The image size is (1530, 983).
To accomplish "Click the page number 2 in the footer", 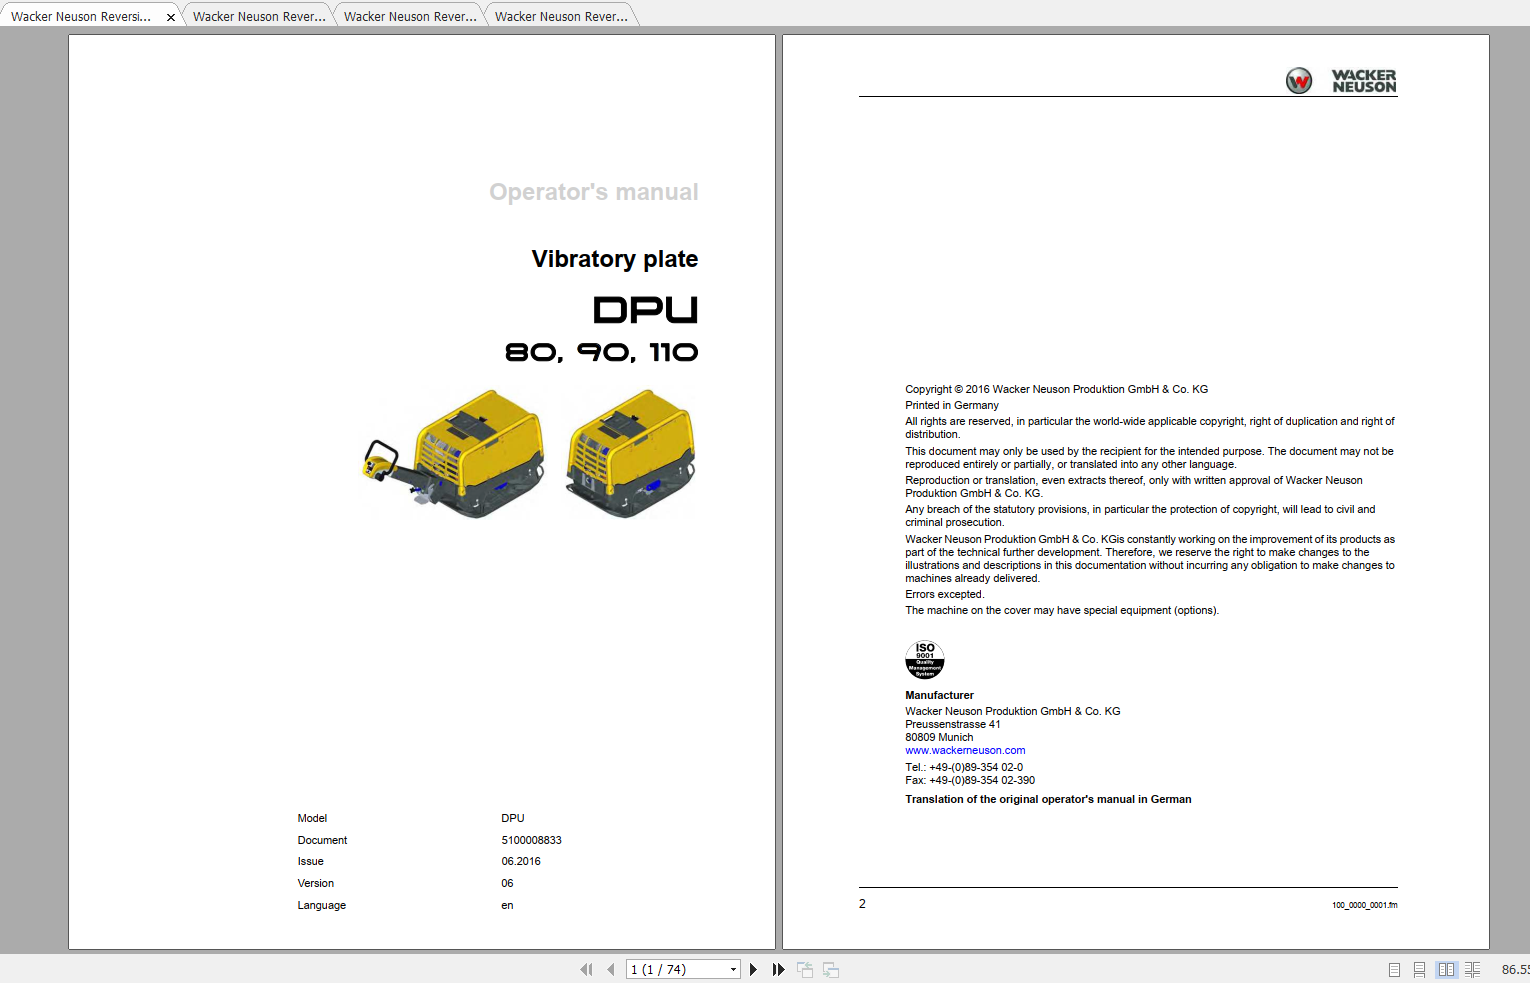I will click(862, 903).
